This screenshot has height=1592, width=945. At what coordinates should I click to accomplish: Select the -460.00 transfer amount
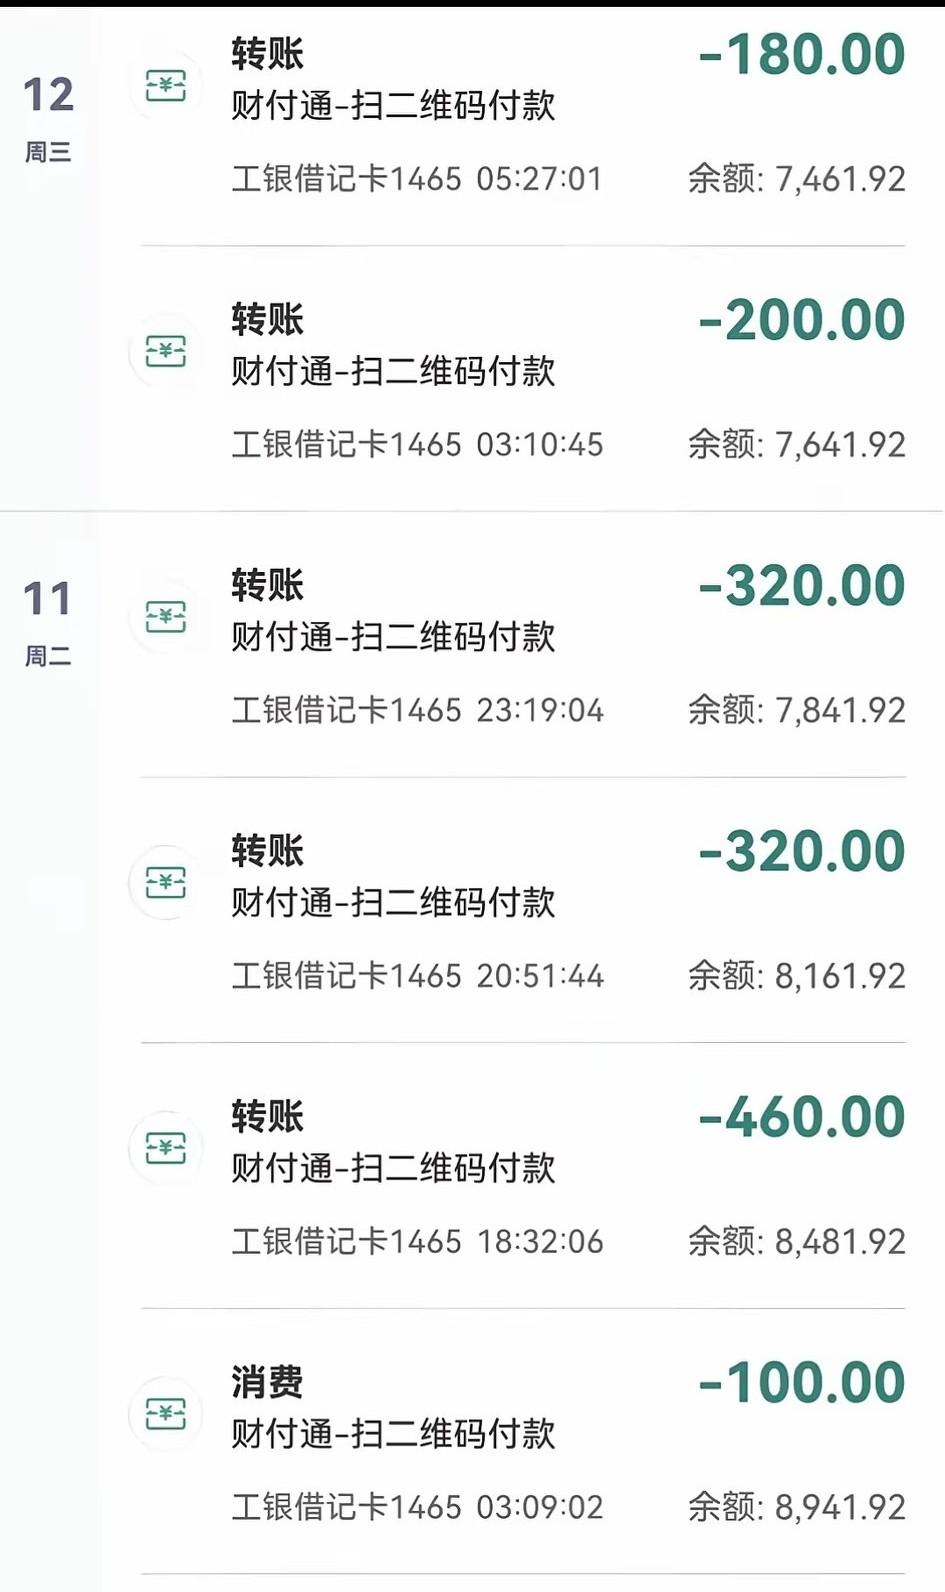click(803, 1117)
